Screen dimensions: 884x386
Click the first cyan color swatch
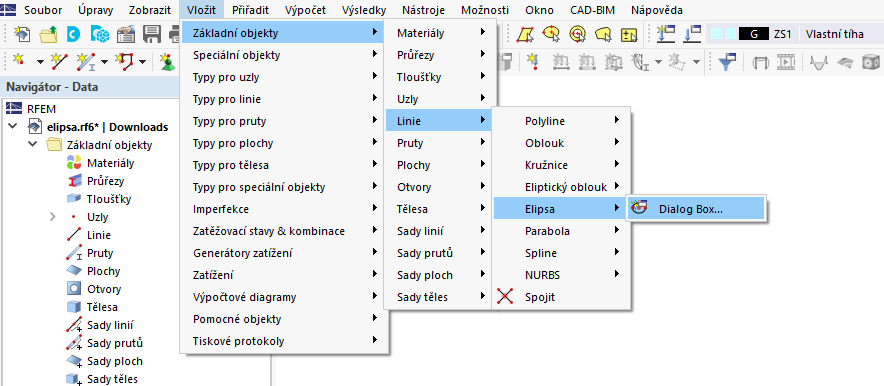coord(717,34)
